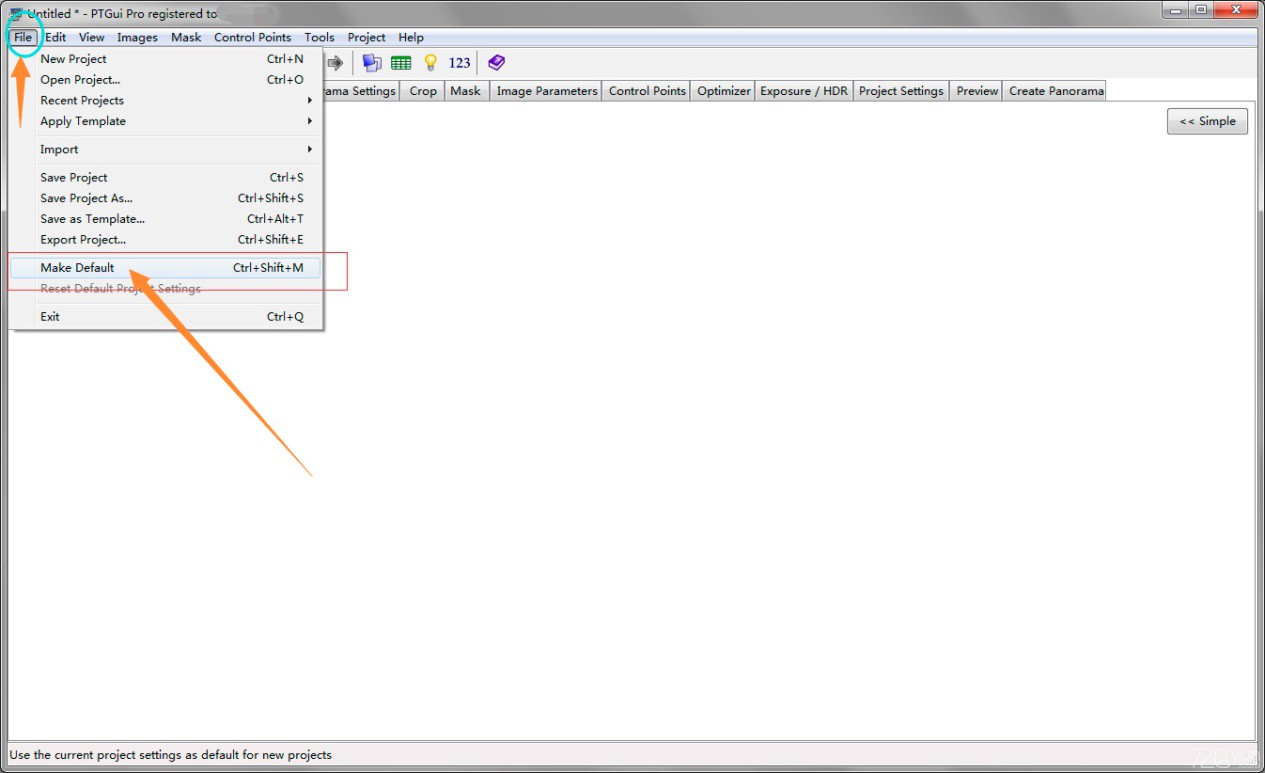Open the 123 numerical transform tool

(459, 63)
